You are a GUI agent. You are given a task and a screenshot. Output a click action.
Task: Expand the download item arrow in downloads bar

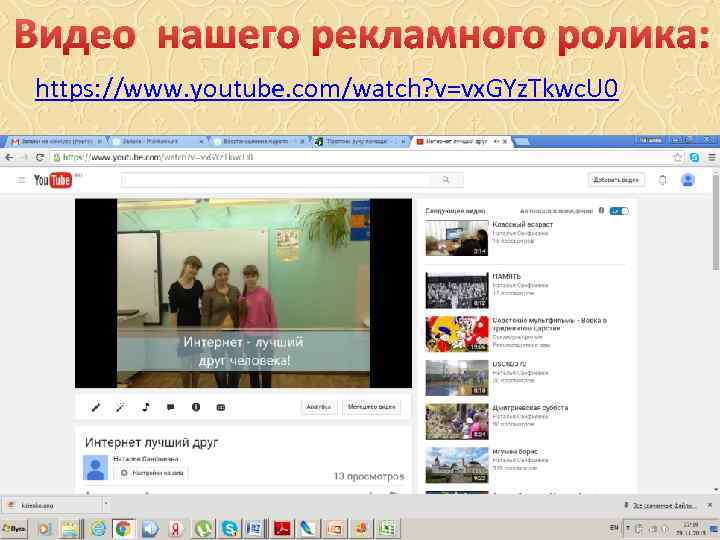click(x=106, y=505)
